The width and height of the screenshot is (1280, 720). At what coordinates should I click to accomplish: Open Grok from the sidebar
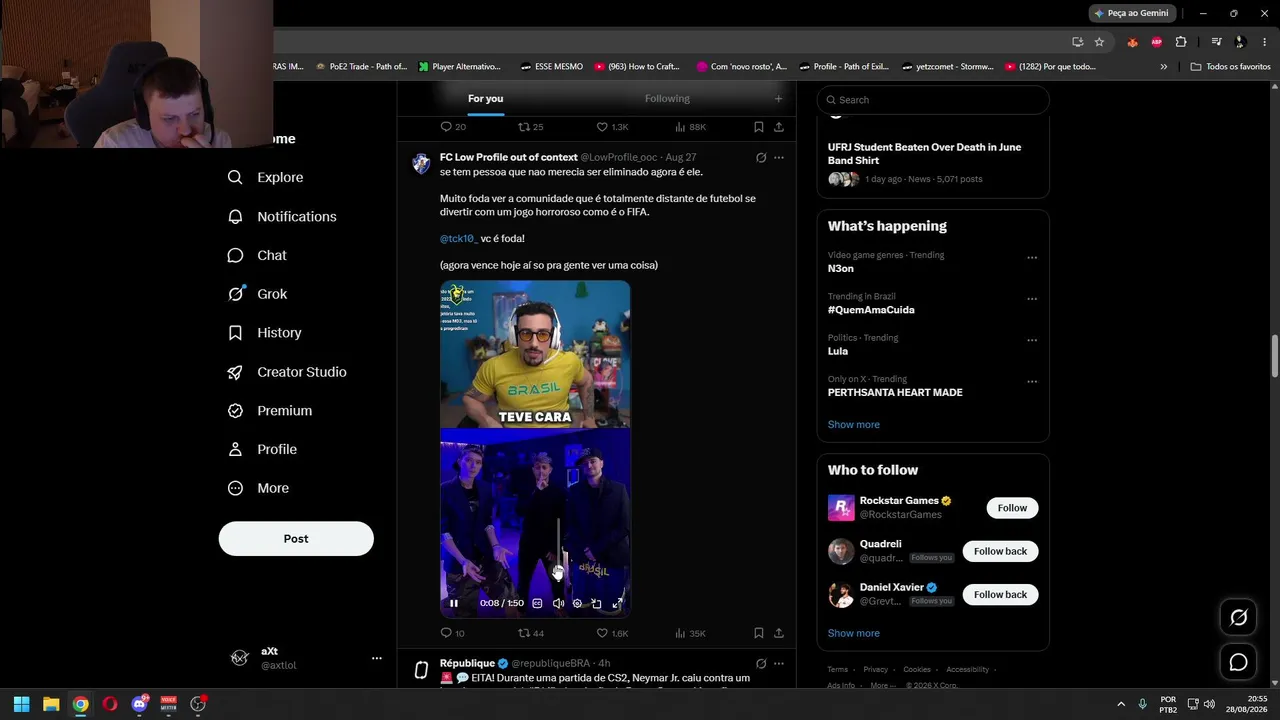(257, 294)
